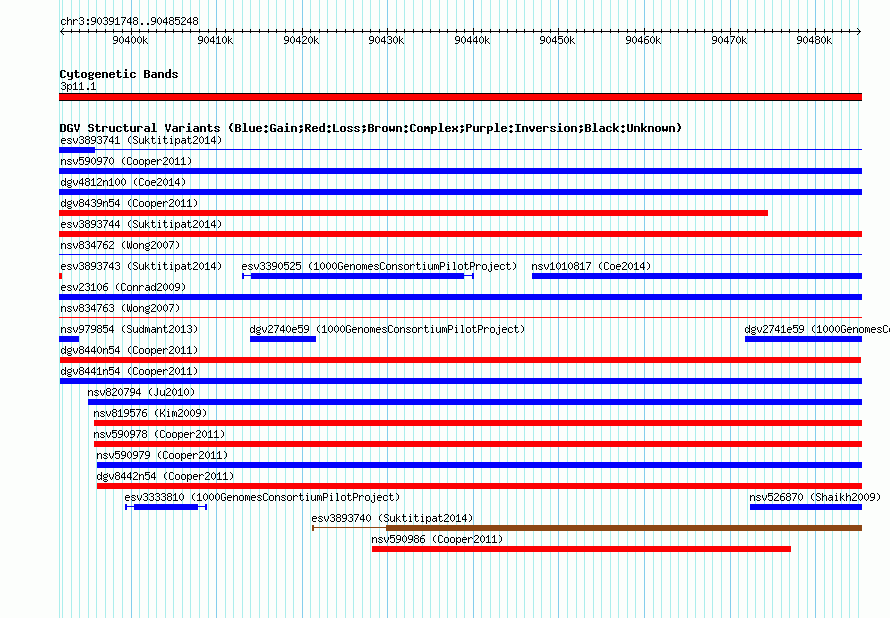Click the 90480k ruler position
Viewport: 890px width, 618px height.
point(814,40)
